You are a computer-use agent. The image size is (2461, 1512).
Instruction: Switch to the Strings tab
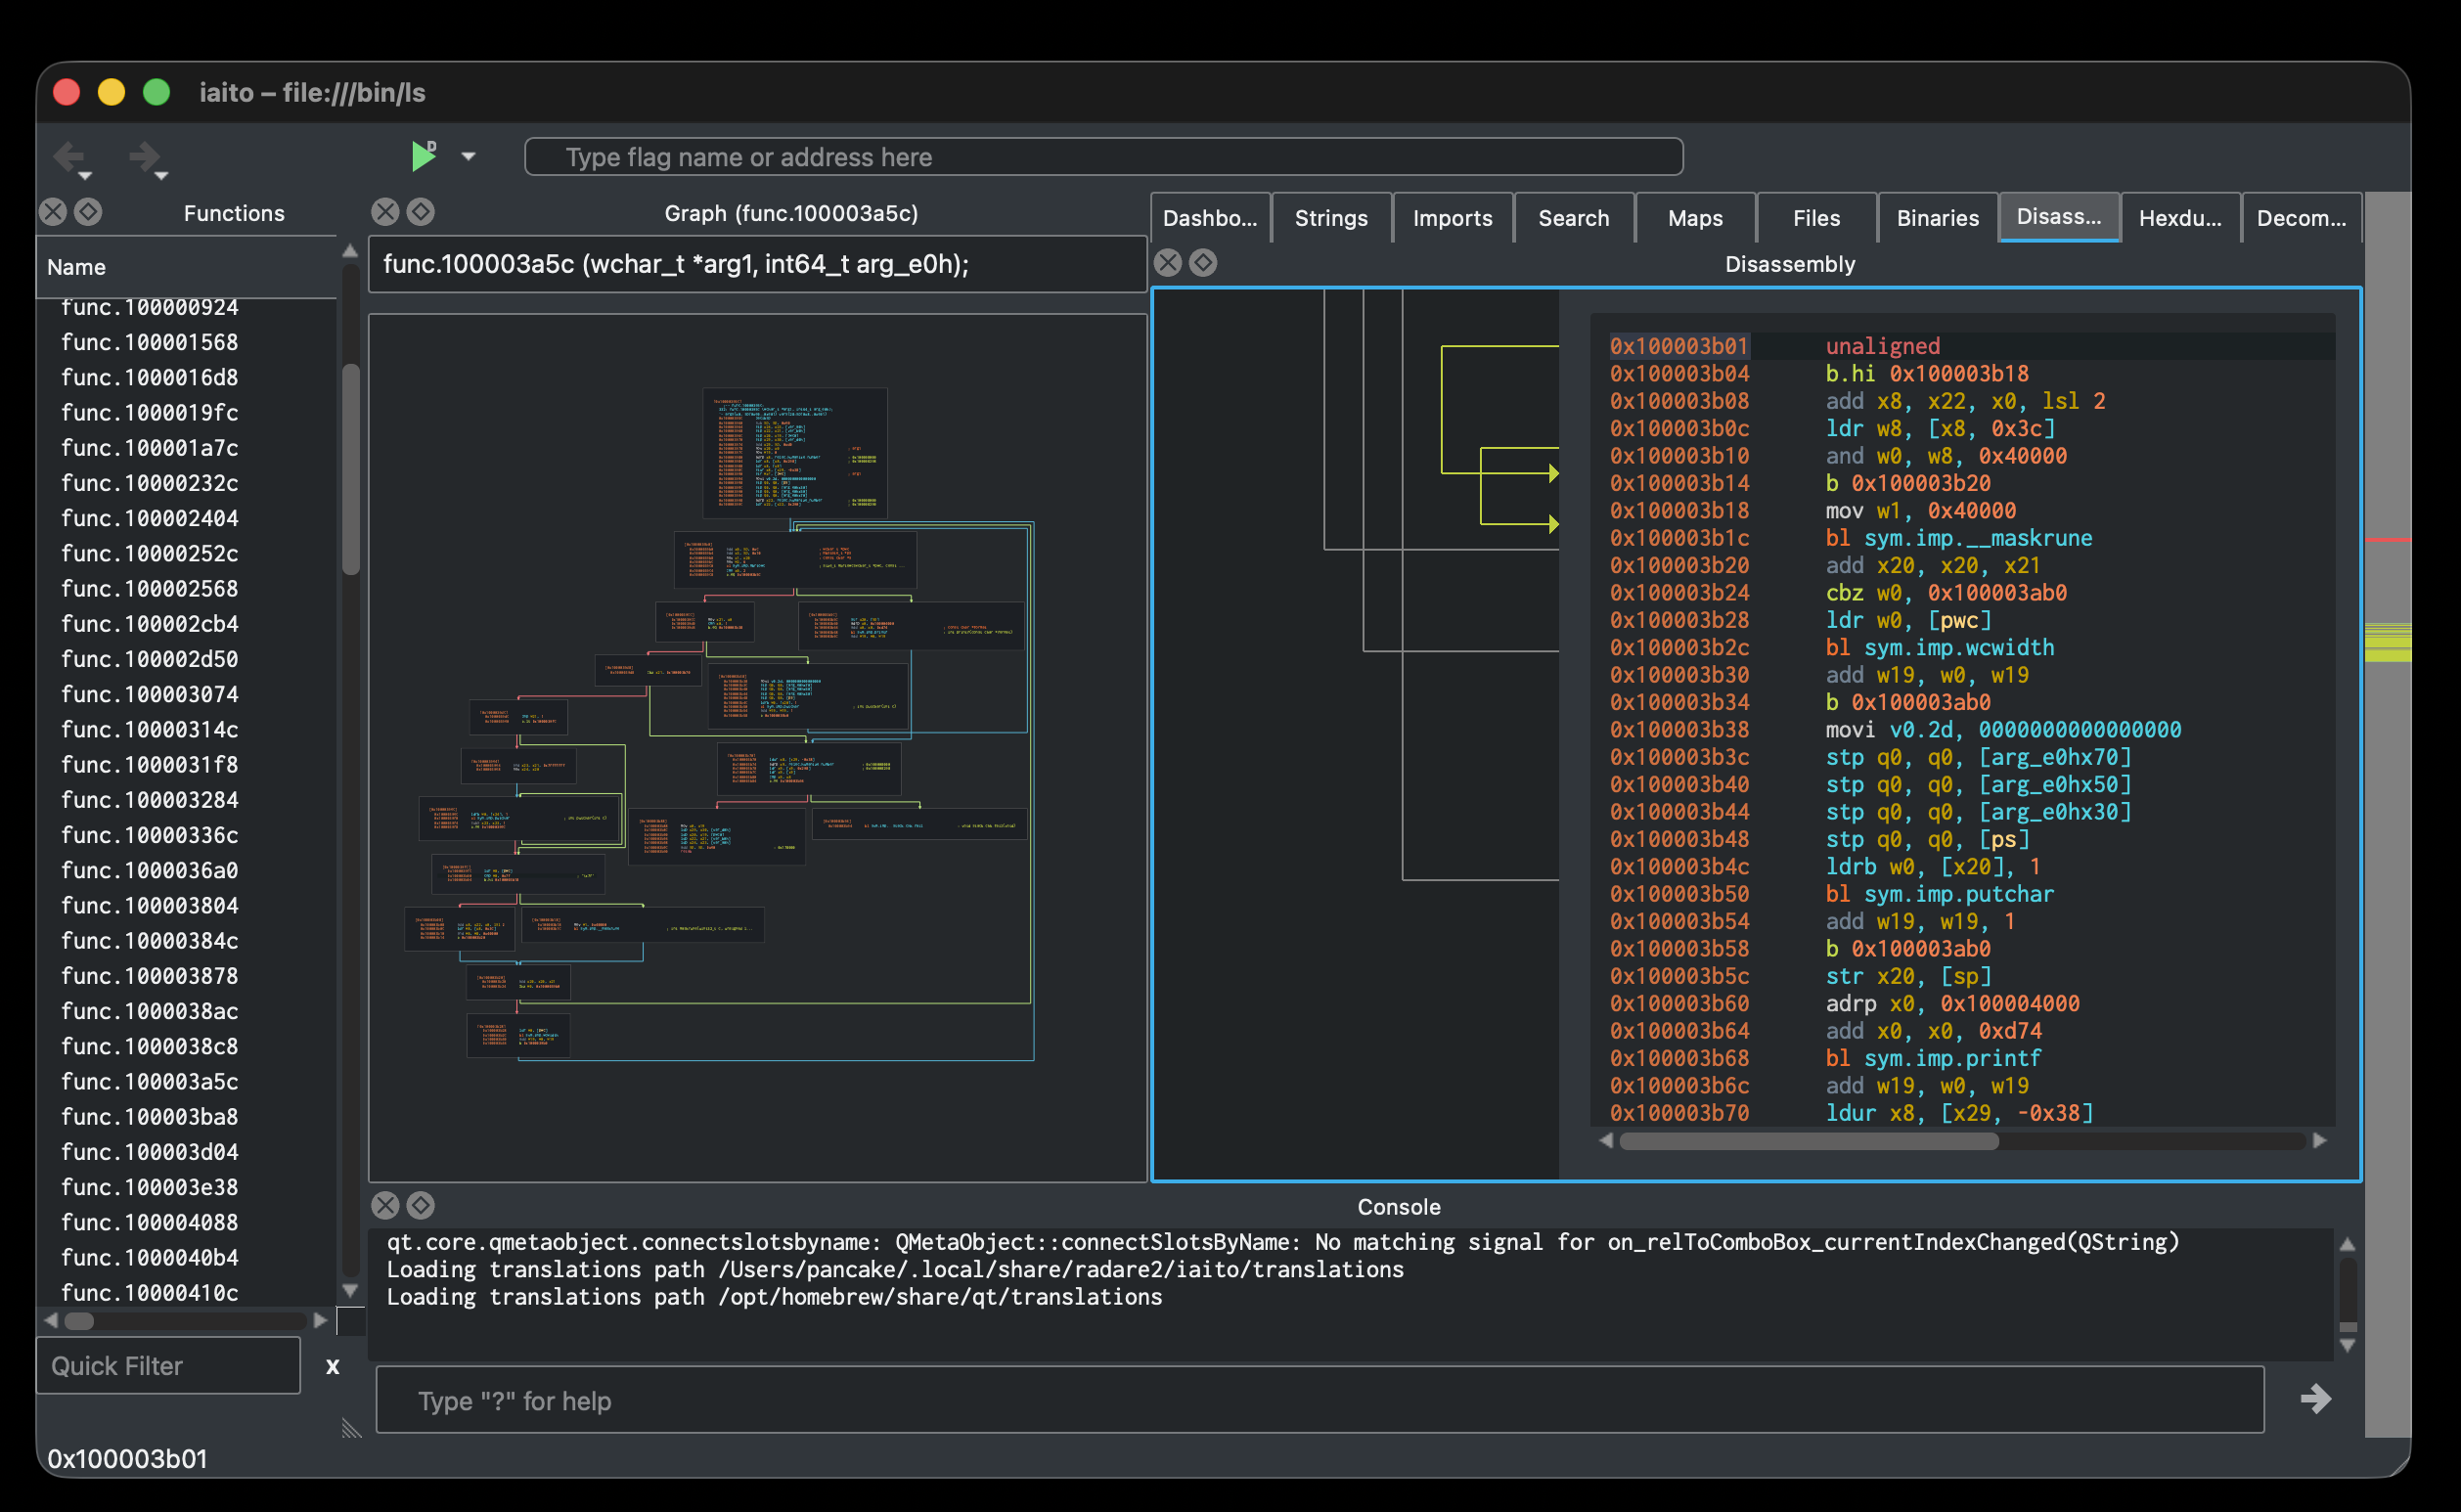coord(1330,218)
